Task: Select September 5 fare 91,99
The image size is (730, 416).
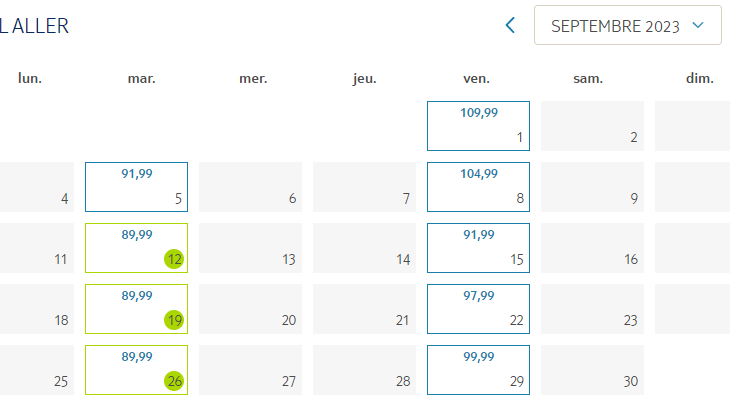Action: (x=136, y=187)
